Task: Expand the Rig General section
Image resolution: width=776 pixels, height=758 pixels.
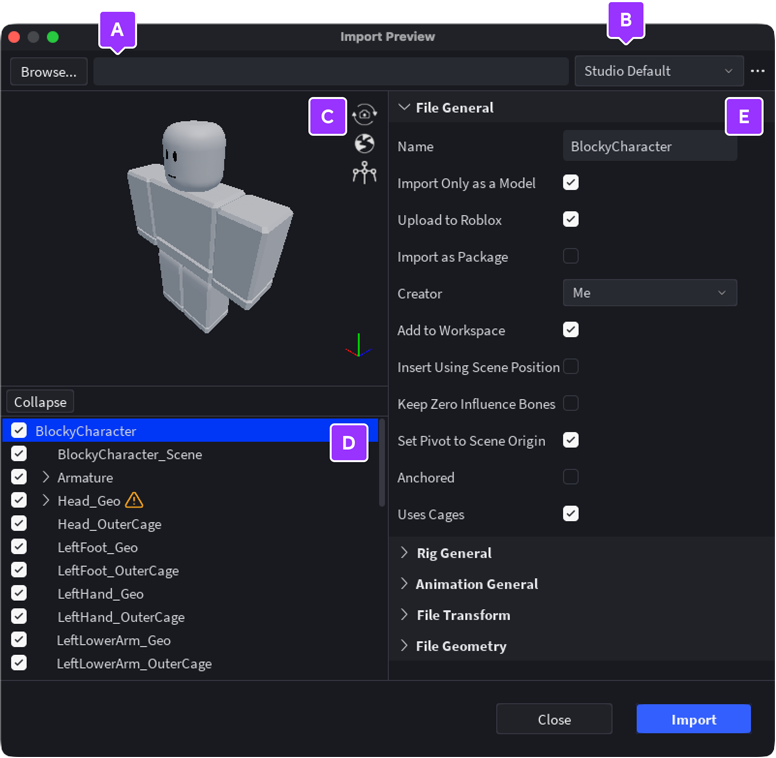Action: point(404,553)
